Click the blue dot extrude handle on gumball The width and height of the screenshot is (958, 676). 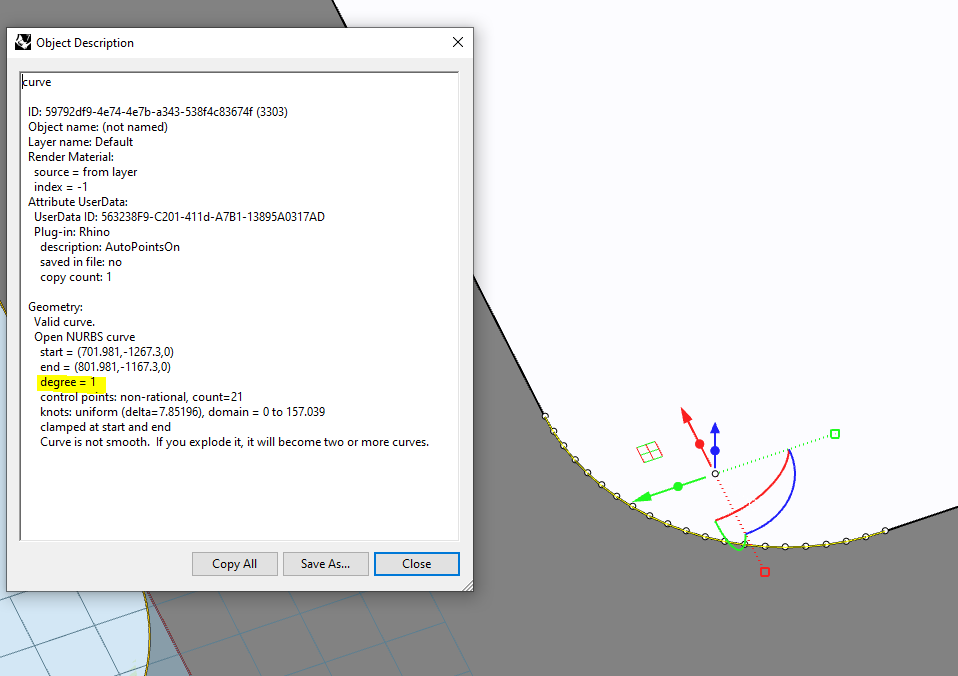click(715, 450)
